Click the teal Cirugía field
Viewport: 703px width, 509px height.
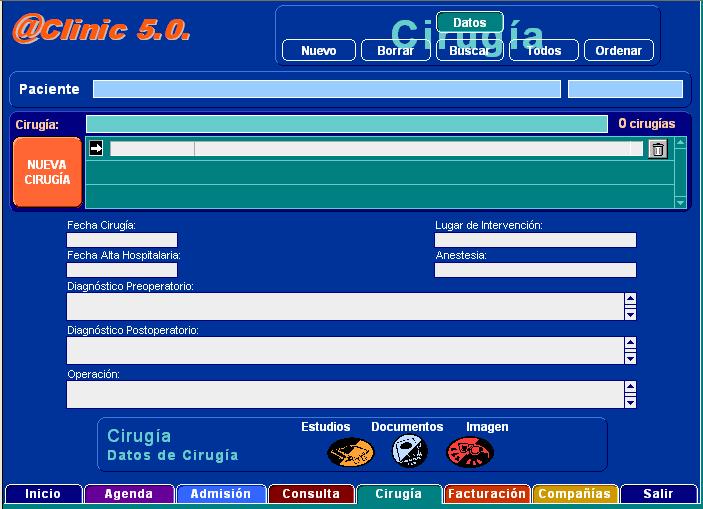tap(347, 124)
